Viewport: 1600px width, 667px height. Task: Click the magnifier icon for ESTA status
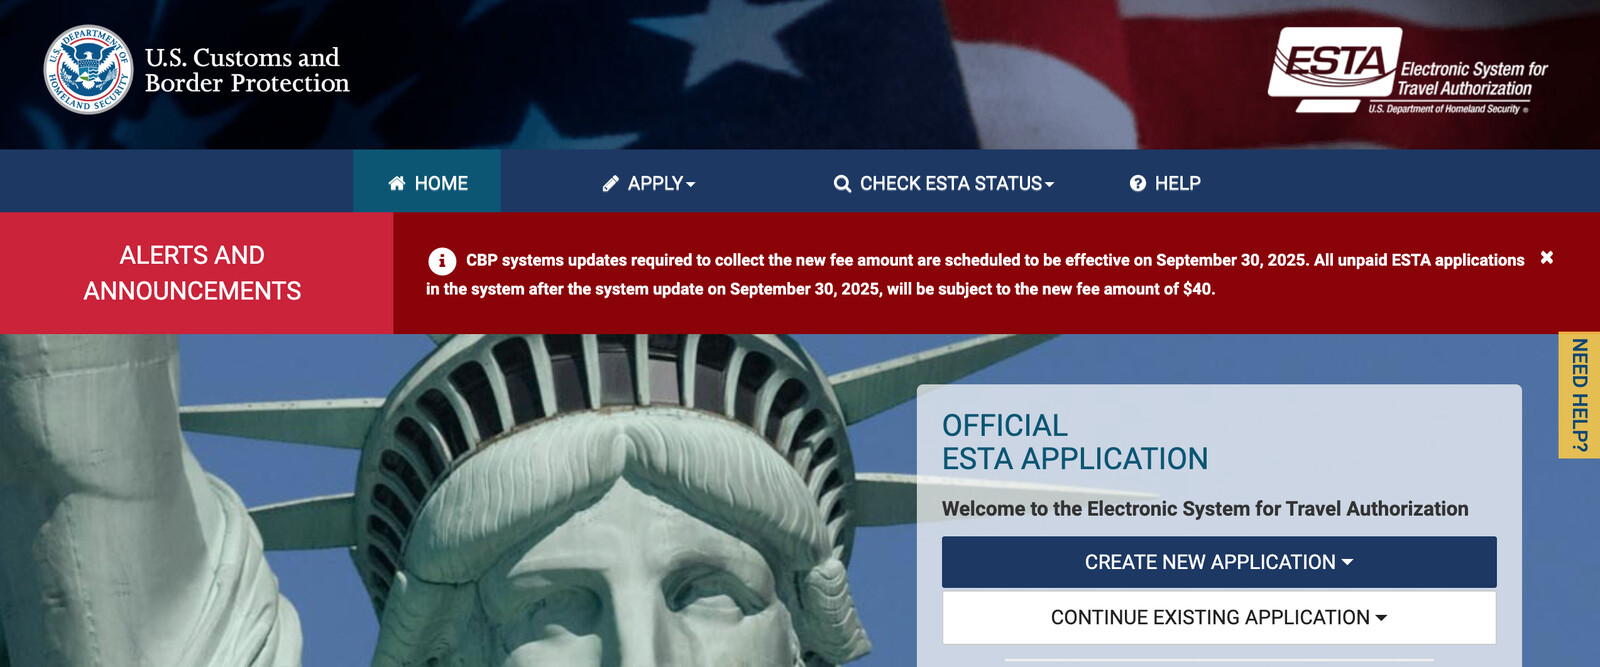pos(842,184)
